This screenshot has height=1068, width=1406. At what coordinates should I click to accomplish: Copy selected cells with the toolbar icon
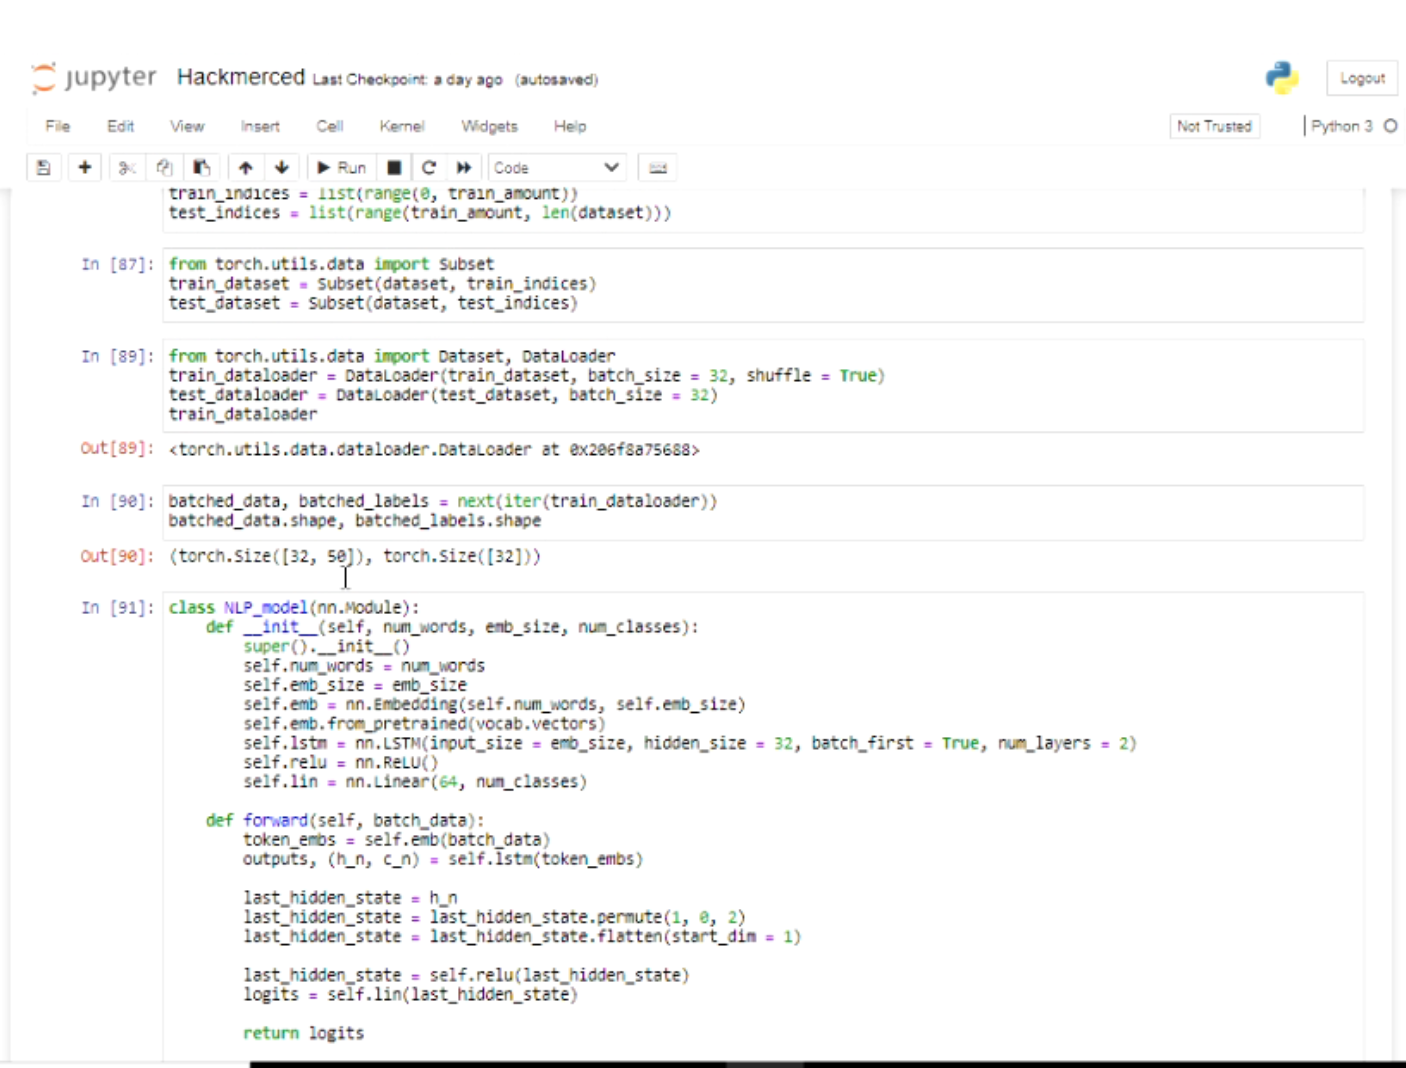coord(164,168)
